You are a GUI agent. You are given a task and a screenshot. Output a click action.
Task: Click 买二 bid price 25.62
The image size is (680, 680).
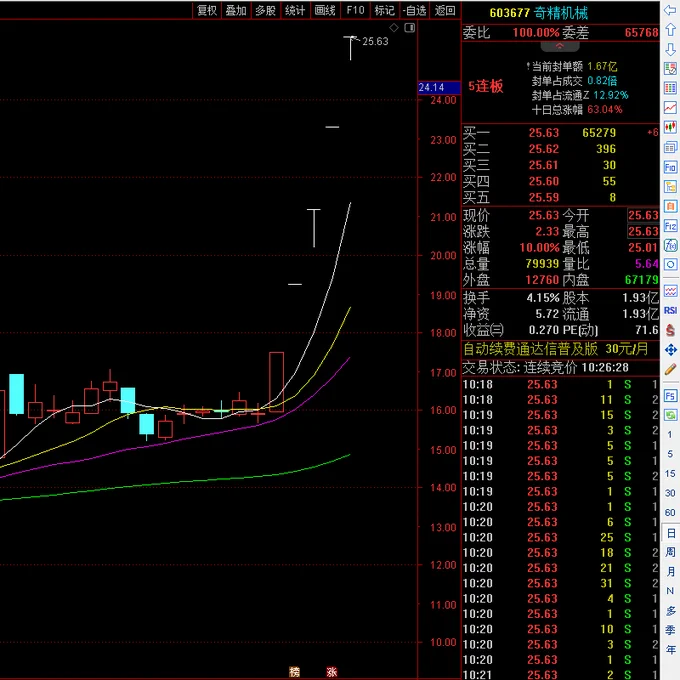543,149
